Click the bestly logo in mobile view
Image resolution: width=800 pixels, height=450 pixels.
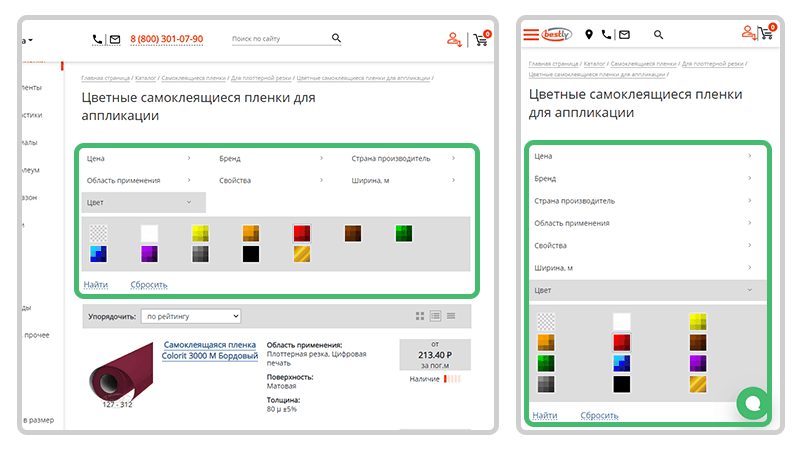(557, 34)
